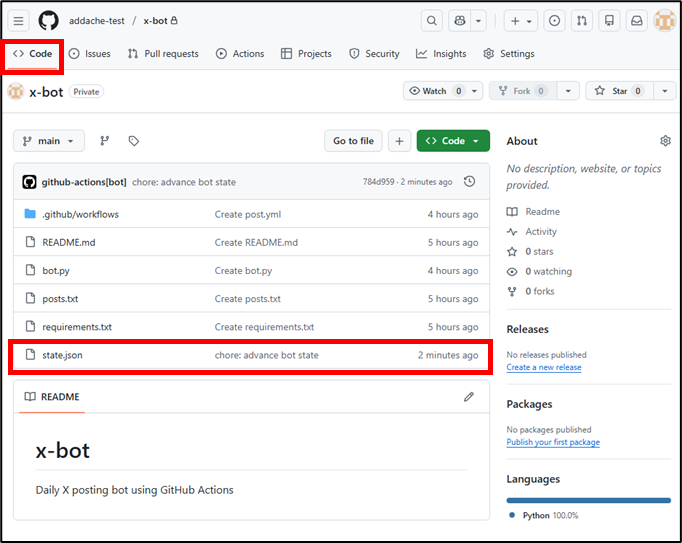Open the create new plus dropdown
This screenshot has width=682, height=543.
[x=520, y=20]
